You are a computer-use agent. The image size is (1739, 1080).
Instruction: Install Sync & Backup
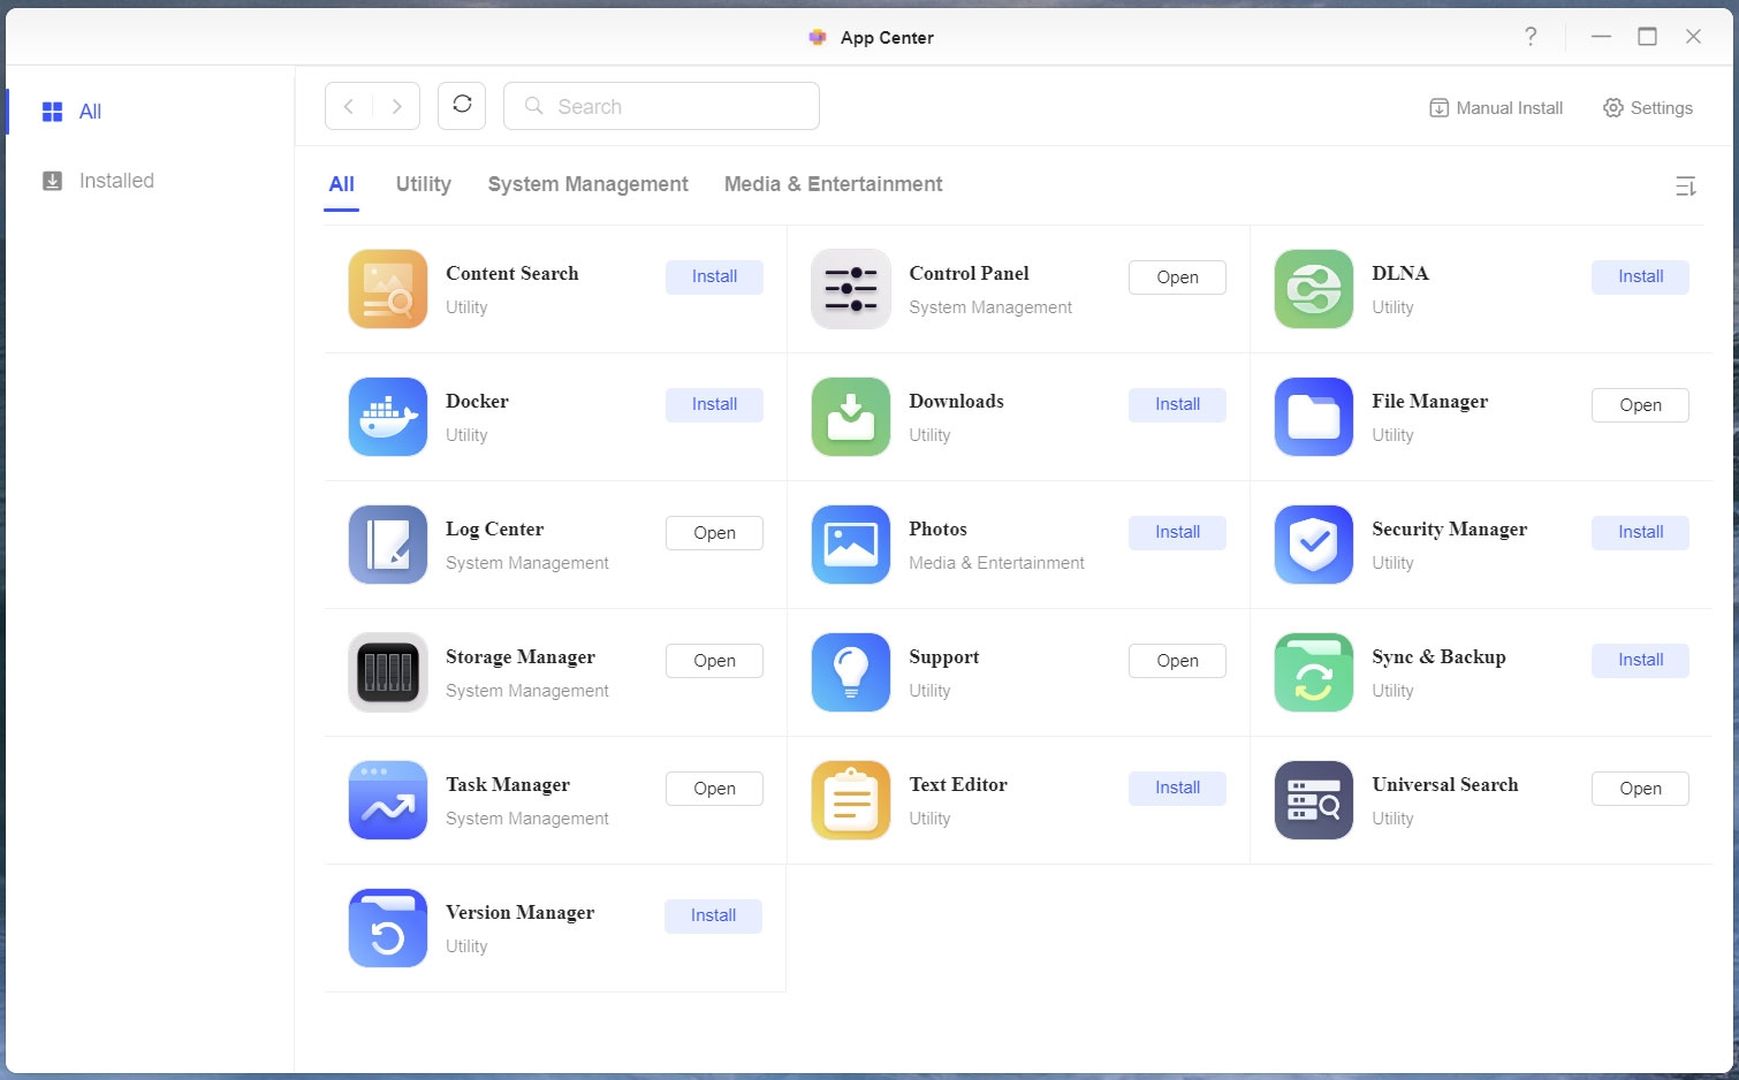click(x=1640, y=661)
